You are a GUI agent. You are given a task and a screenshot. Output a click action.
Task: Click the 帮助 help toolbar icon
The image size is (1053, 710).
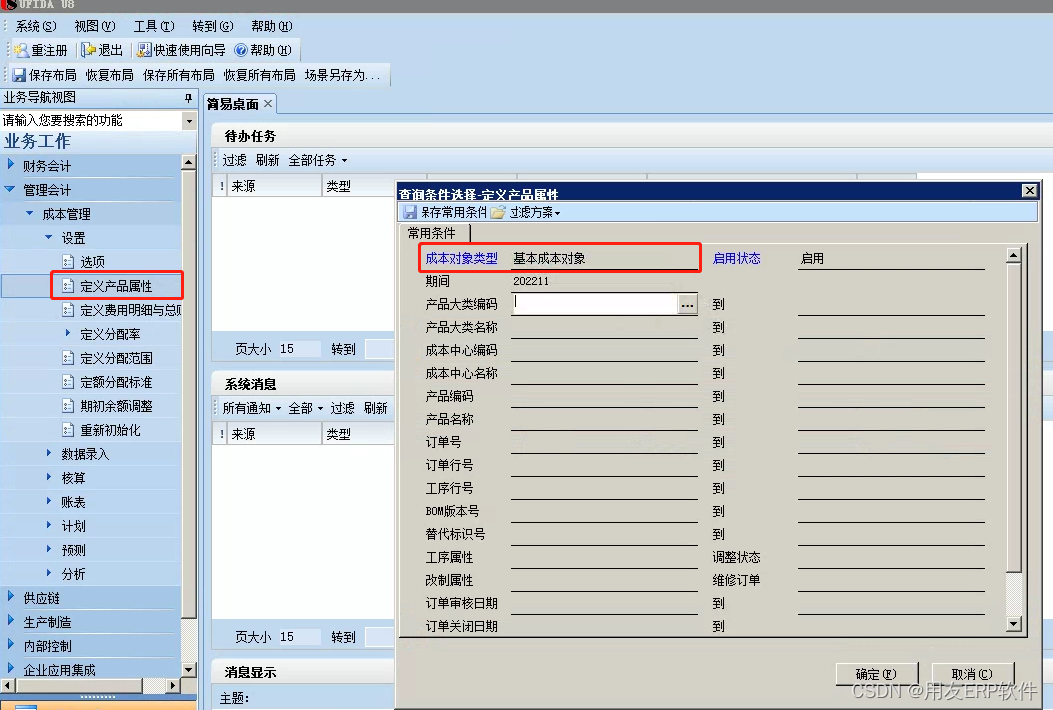coord(241,50)
